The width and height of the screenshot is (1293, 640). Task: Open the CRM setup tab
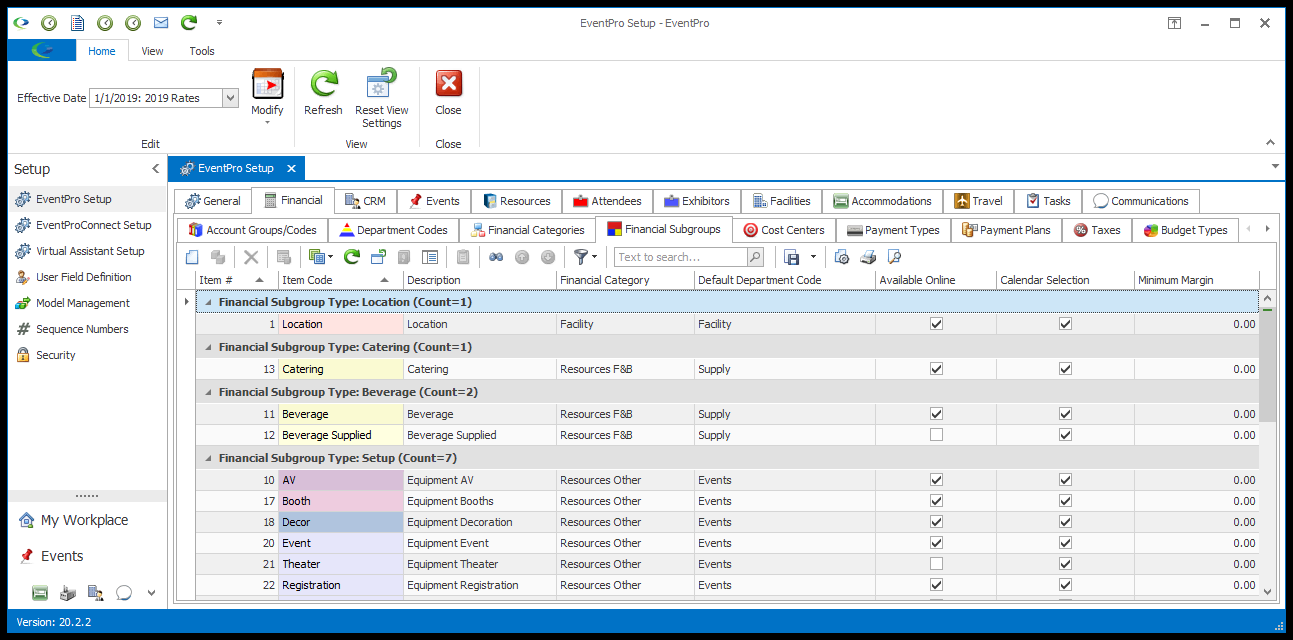tap(365, 201)
